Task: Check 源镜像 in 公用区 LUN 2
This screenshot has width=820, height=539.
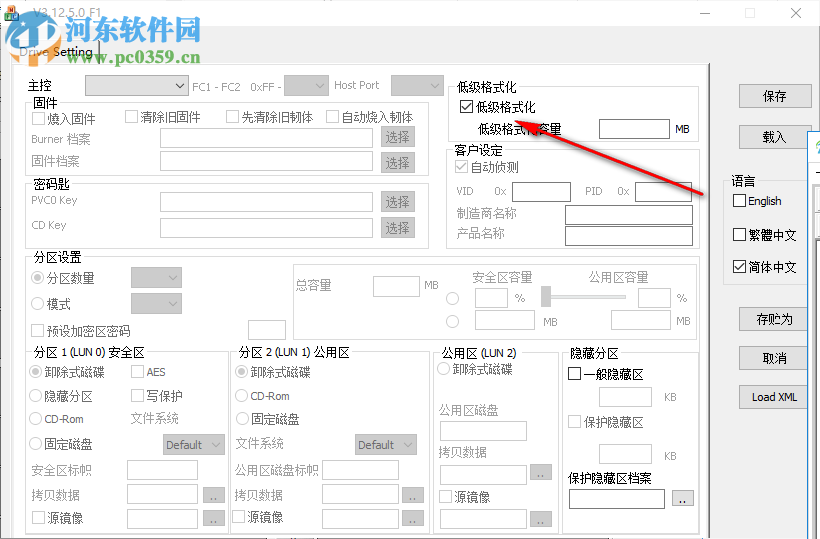Action: [446, 497]
